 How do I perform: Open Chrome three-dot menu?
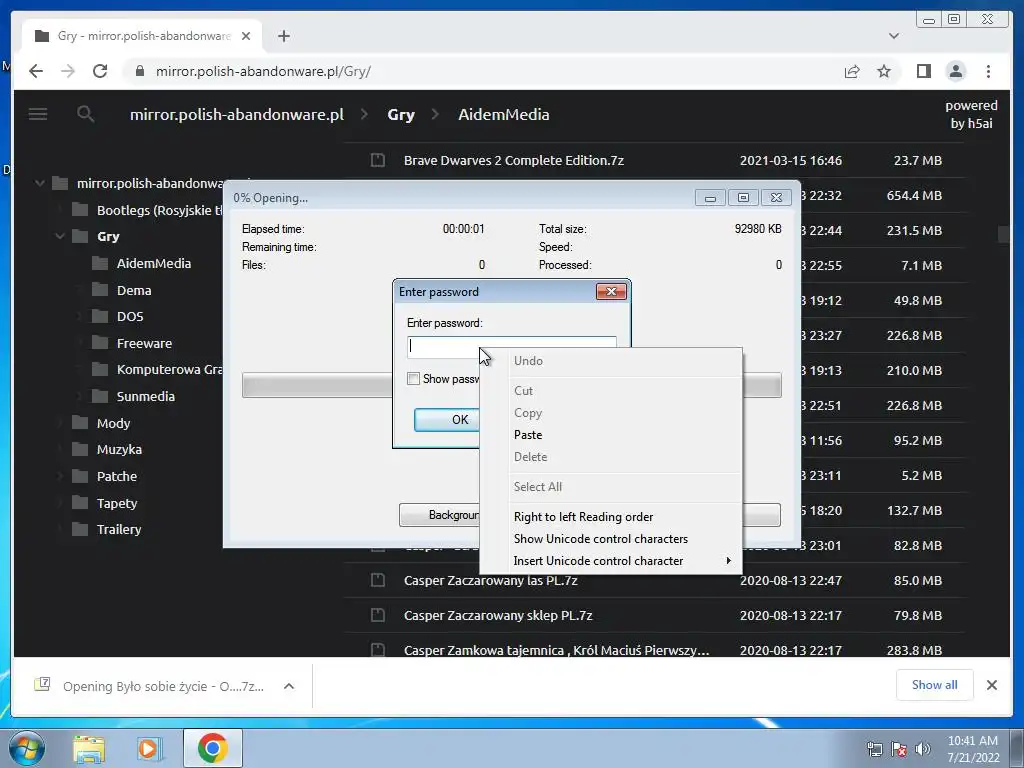click(988, 71)
